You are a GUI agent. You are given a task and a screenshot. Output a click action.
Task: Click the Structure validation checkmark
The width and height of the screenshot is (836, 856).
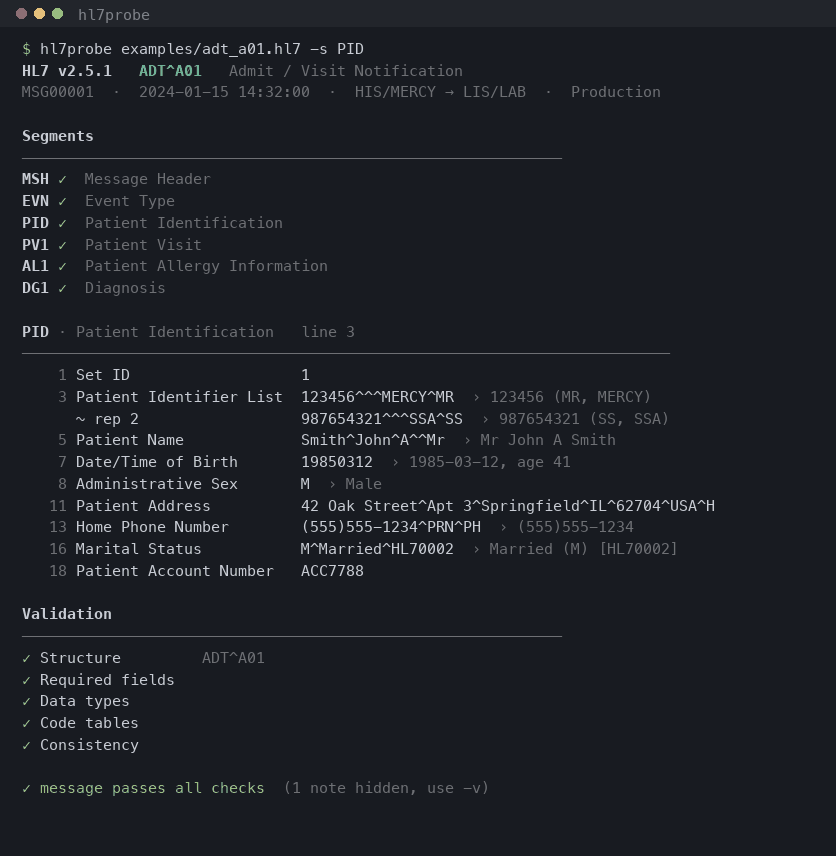click(26, 658)
